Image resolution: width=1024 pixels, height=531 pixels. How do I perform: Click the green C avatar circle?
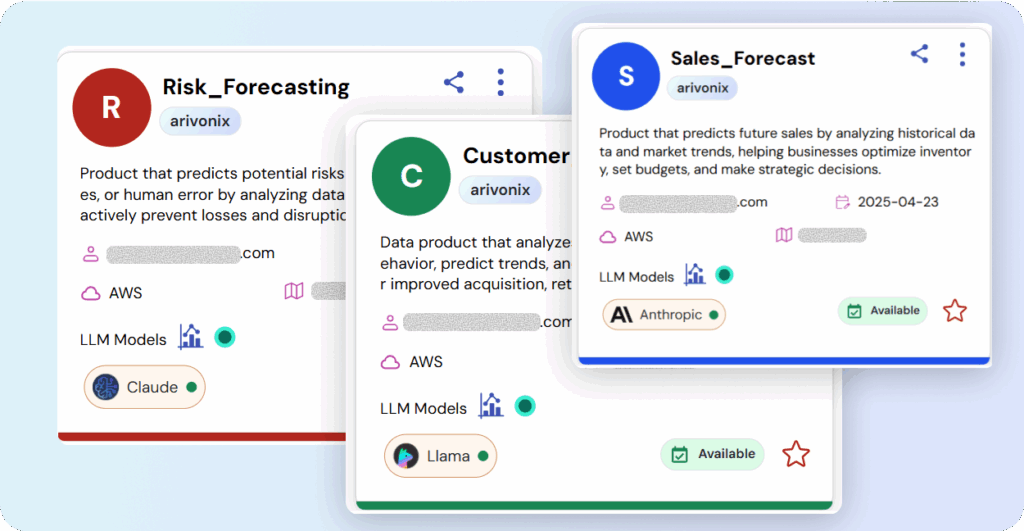point(411,176)
